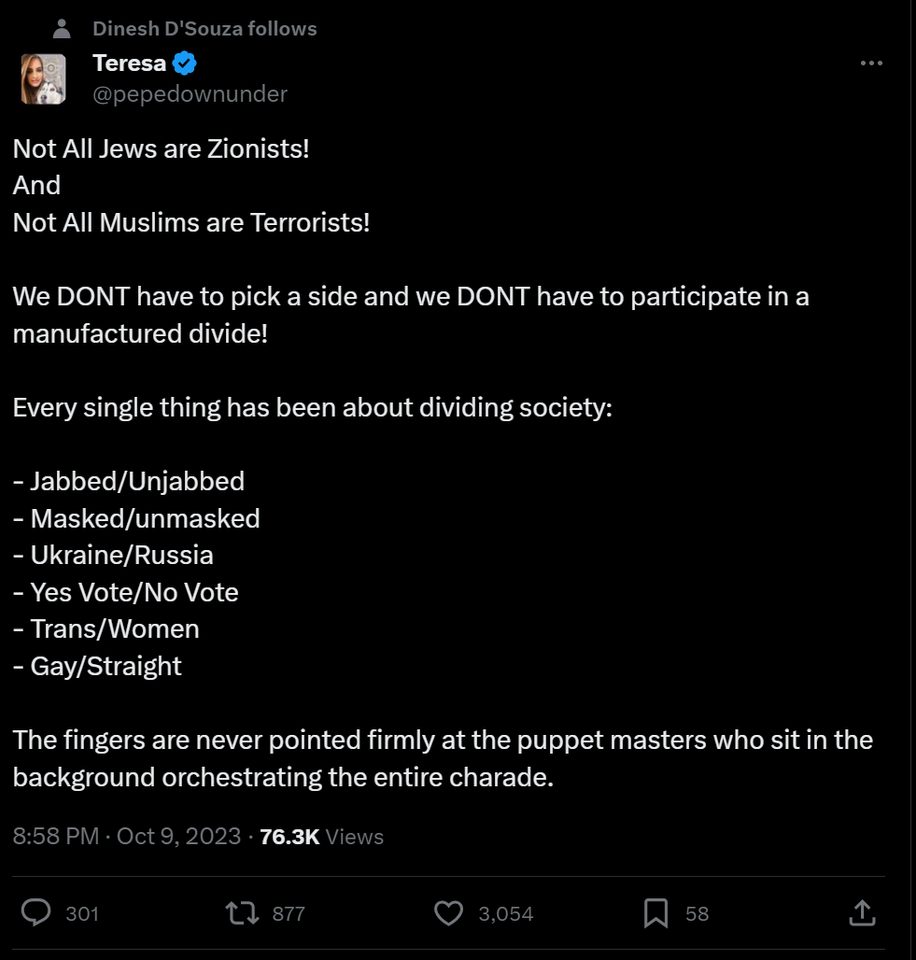Bookmark the tweet using the bookmark icon
Viewport: 916px width, 960px height.
pyautogui.click(x=656, y=913)
